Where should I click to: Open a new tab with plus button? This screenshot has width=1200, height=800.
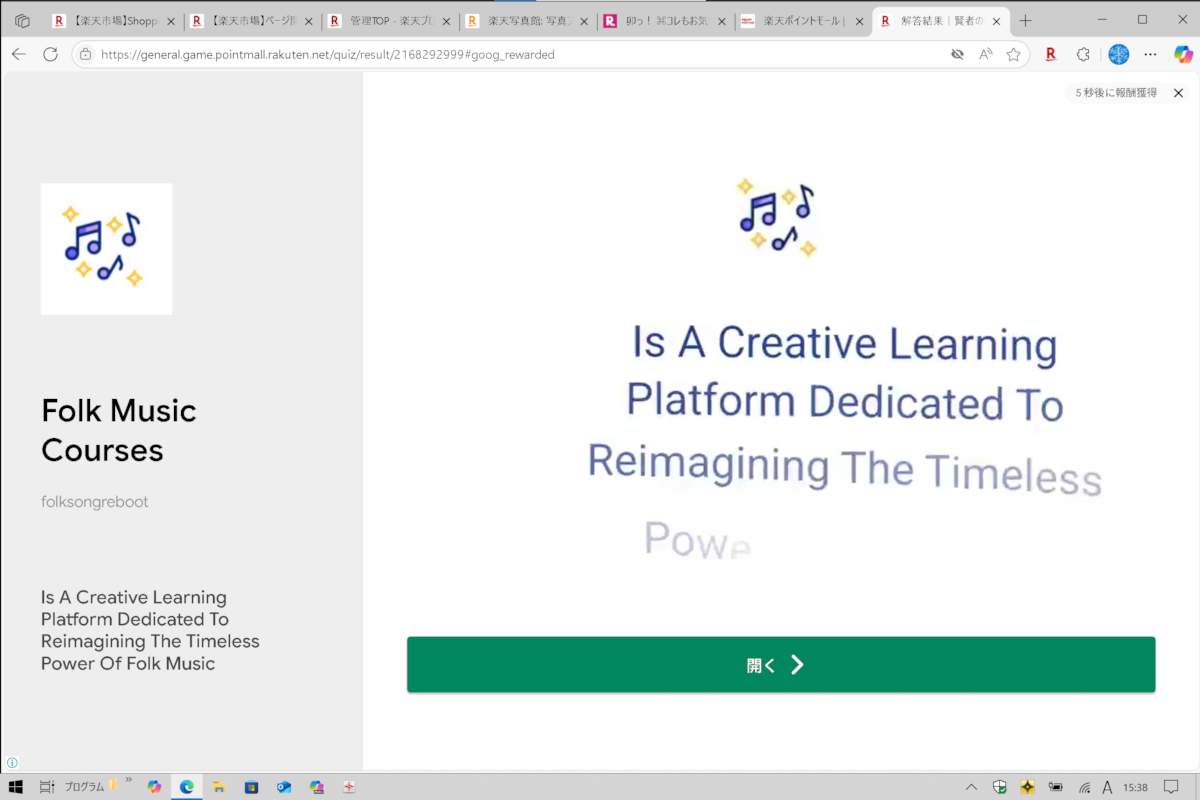1024,20
